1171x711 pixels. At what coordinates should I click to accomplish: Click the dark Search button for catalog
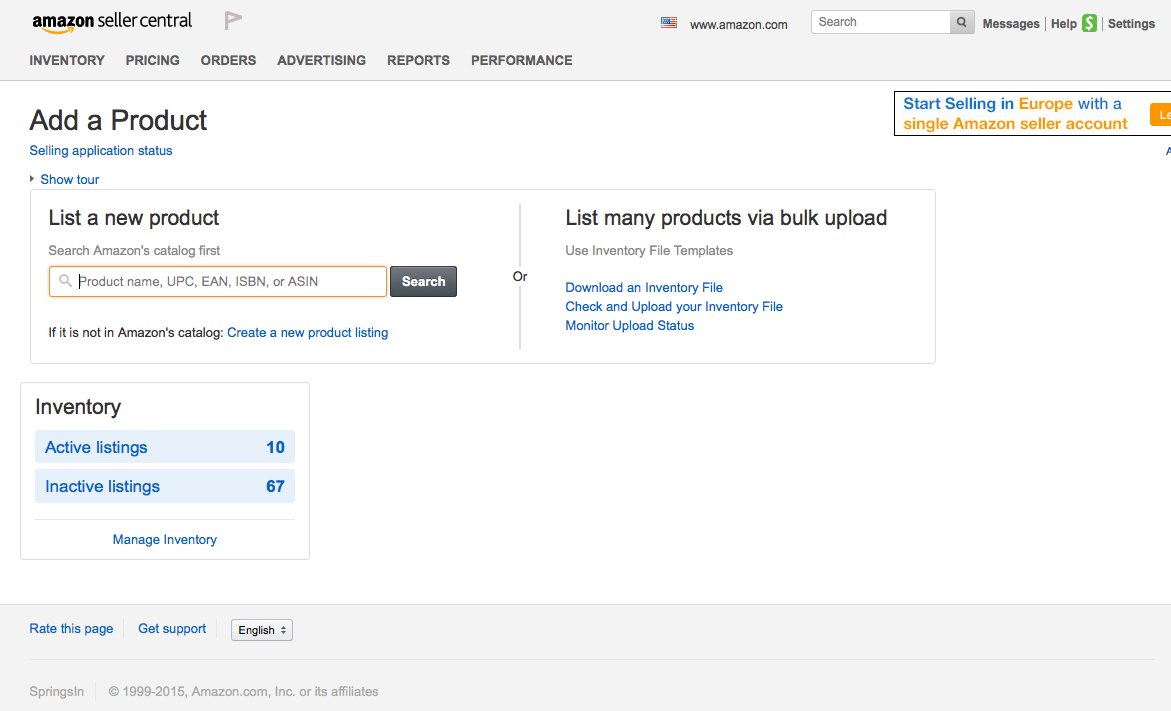tap(423, 282)
